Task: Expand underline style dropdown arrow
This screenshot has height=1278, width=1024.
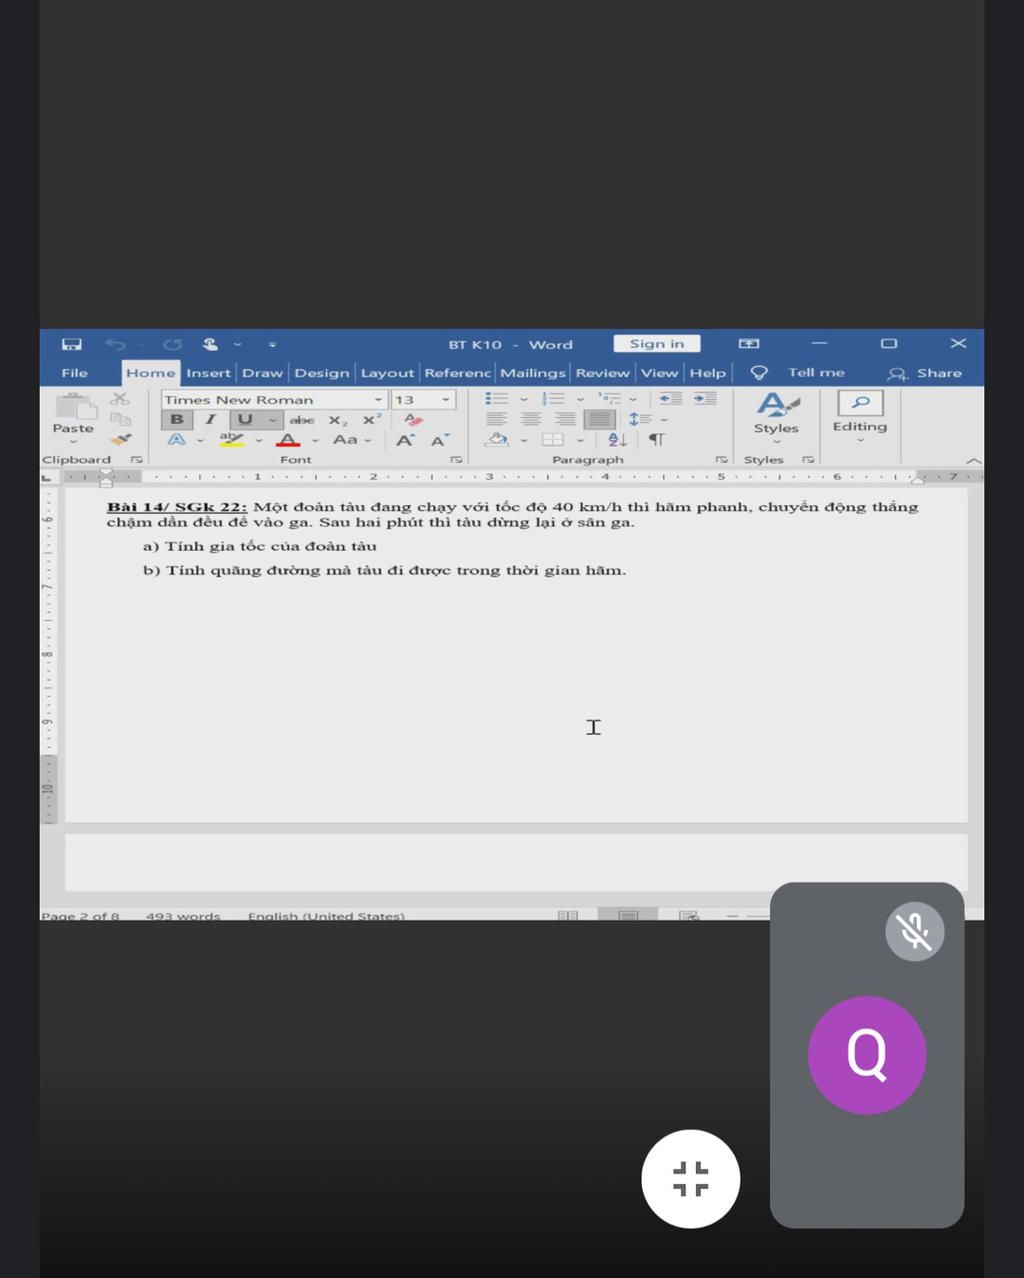Action: (272, 420)
